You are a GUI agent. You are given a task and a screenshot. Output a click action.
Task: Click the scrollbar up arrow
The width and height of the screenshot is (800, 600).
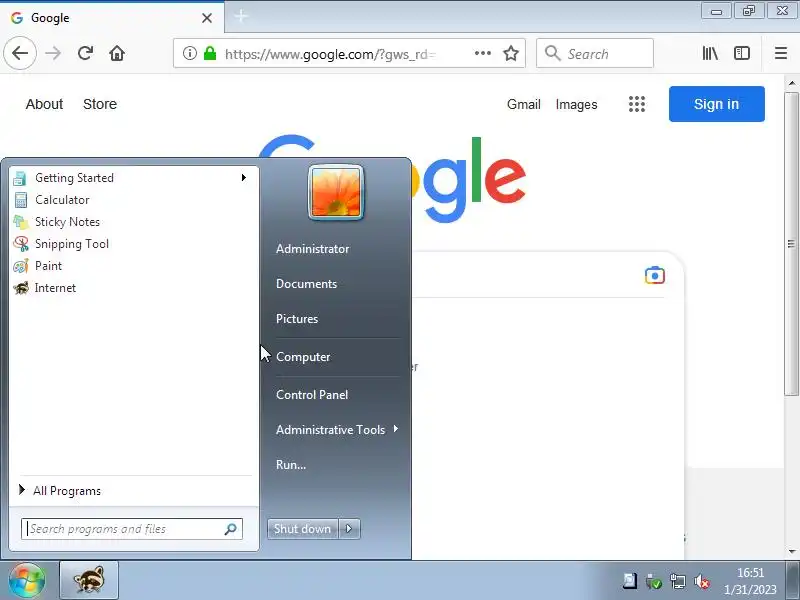(791, 83)
